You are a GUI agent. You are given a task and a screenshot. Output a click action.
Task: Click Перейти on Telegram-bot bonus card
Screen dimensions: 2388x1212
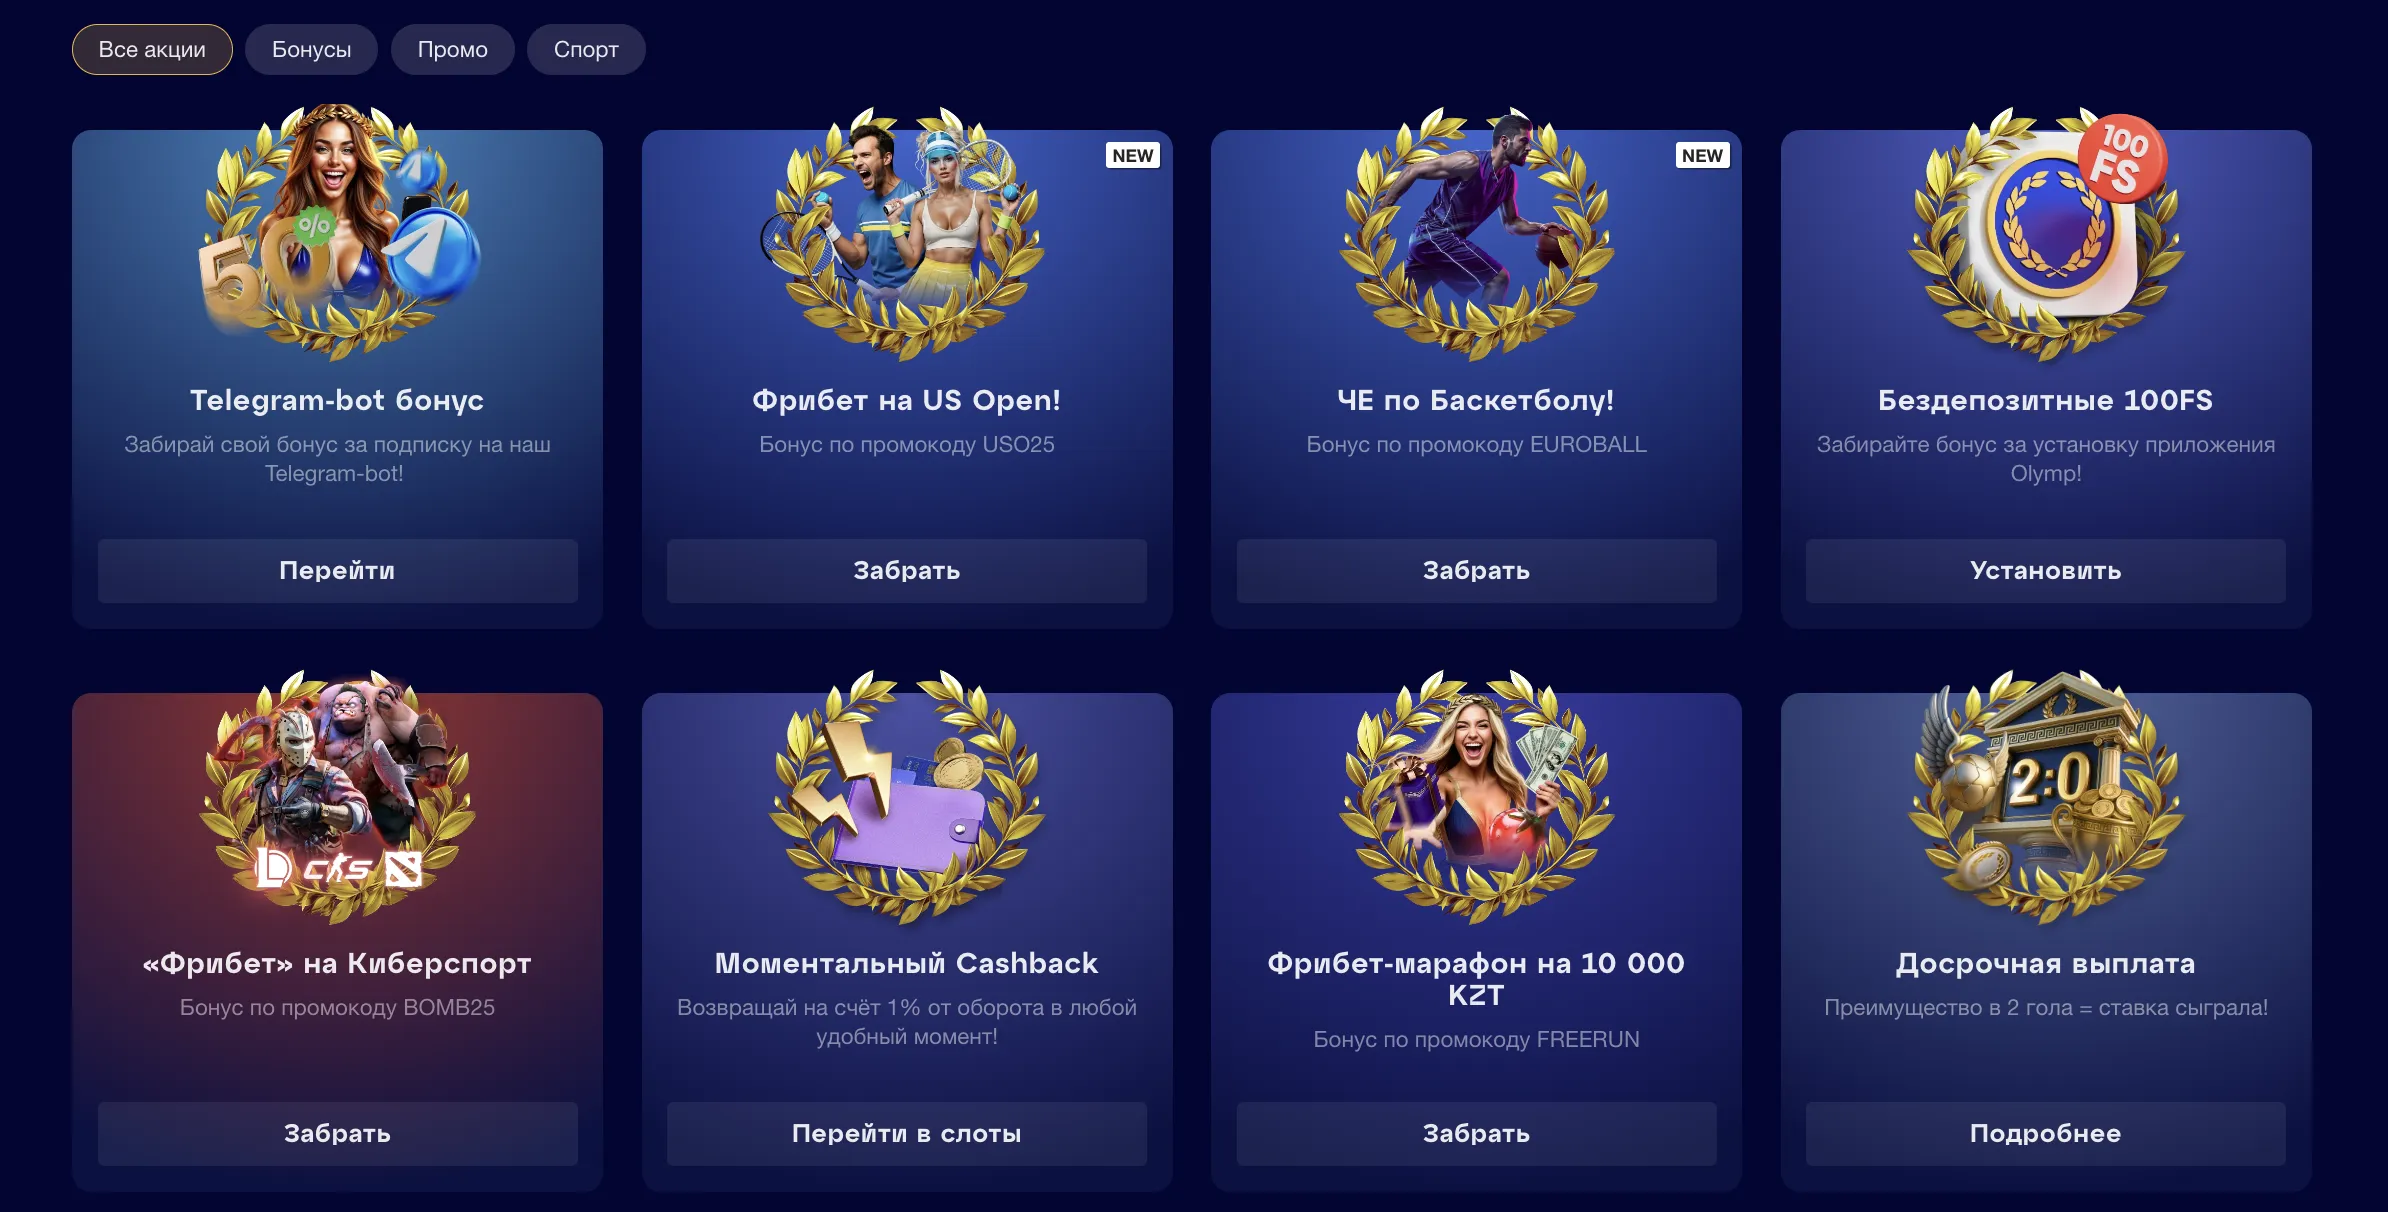tap(337, 570)
